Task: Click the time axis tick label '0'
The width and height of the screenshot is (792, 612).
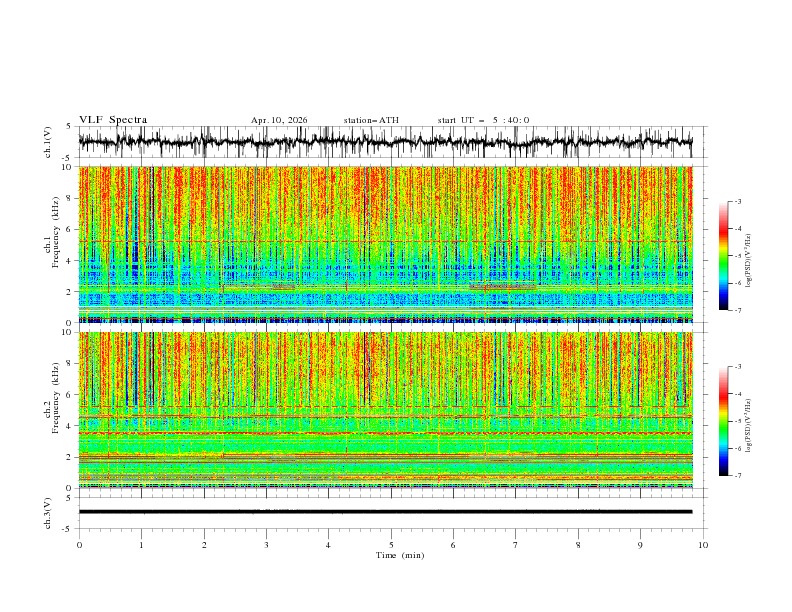Action: 79,545
